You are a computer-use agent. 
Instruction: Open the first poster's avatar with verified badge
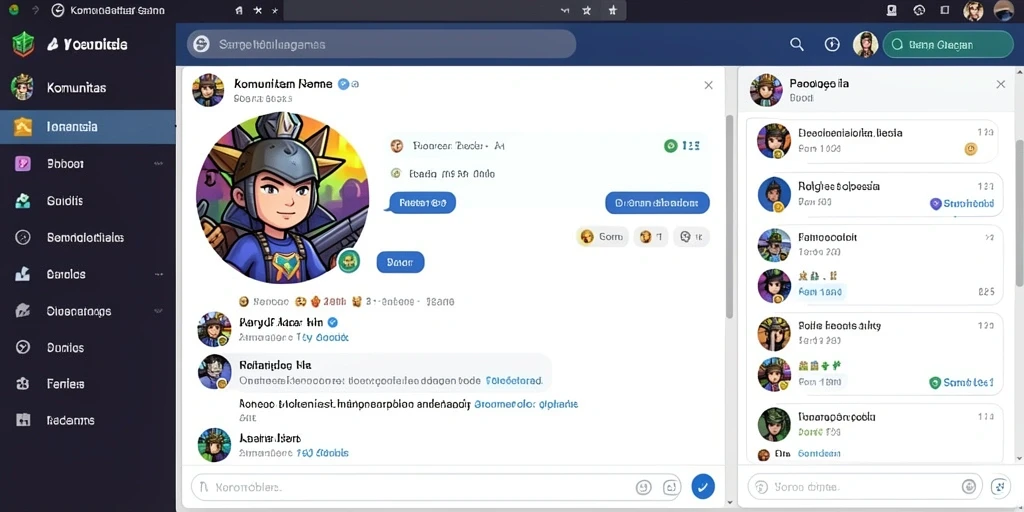[x=214, y=328]
